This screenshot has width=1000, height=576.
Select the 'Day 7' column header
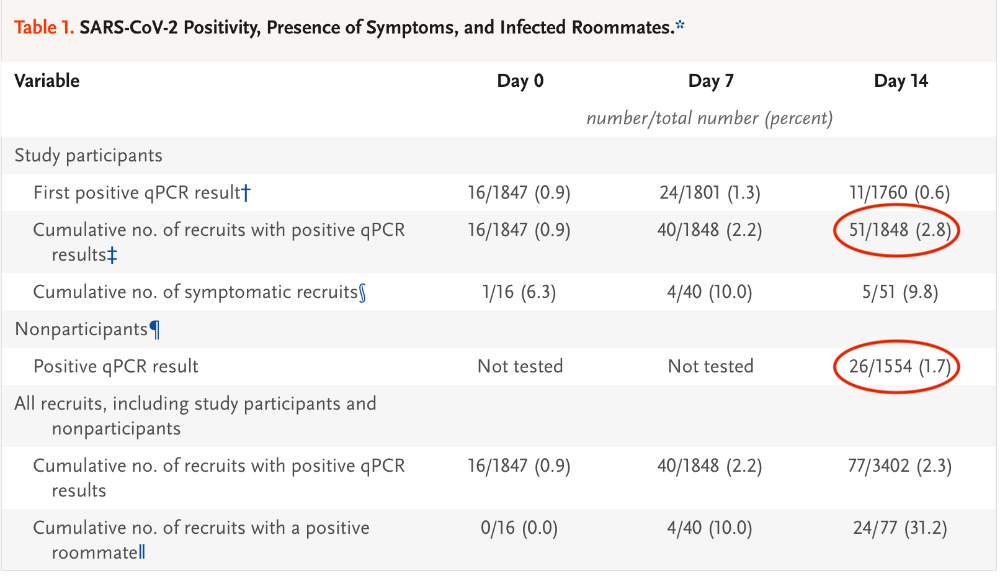[711, 81]
